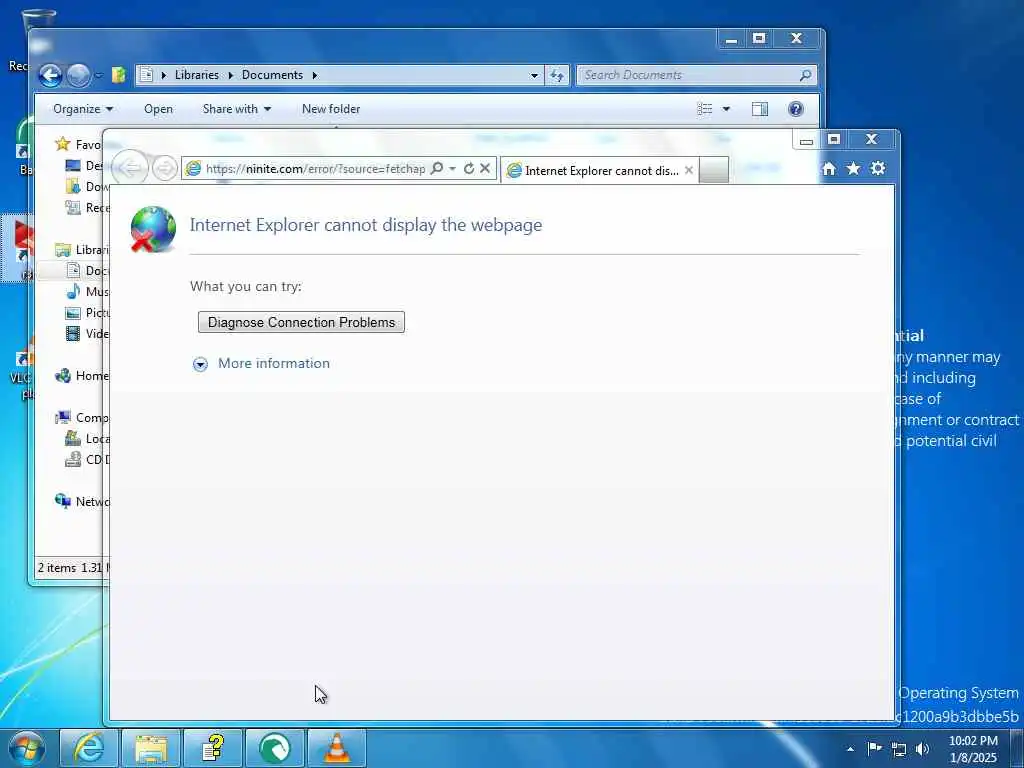Click Internet Explorer Forward button

[x=165, y=168]
